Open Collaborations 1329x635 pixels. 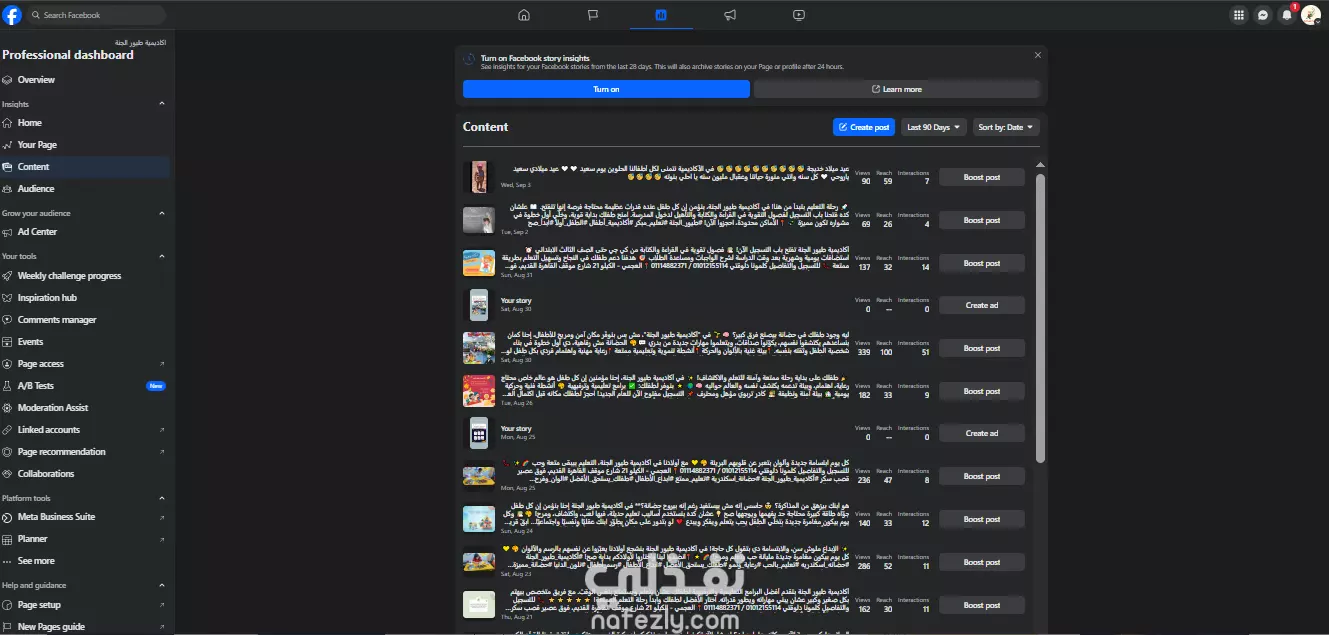click(85, 474)
